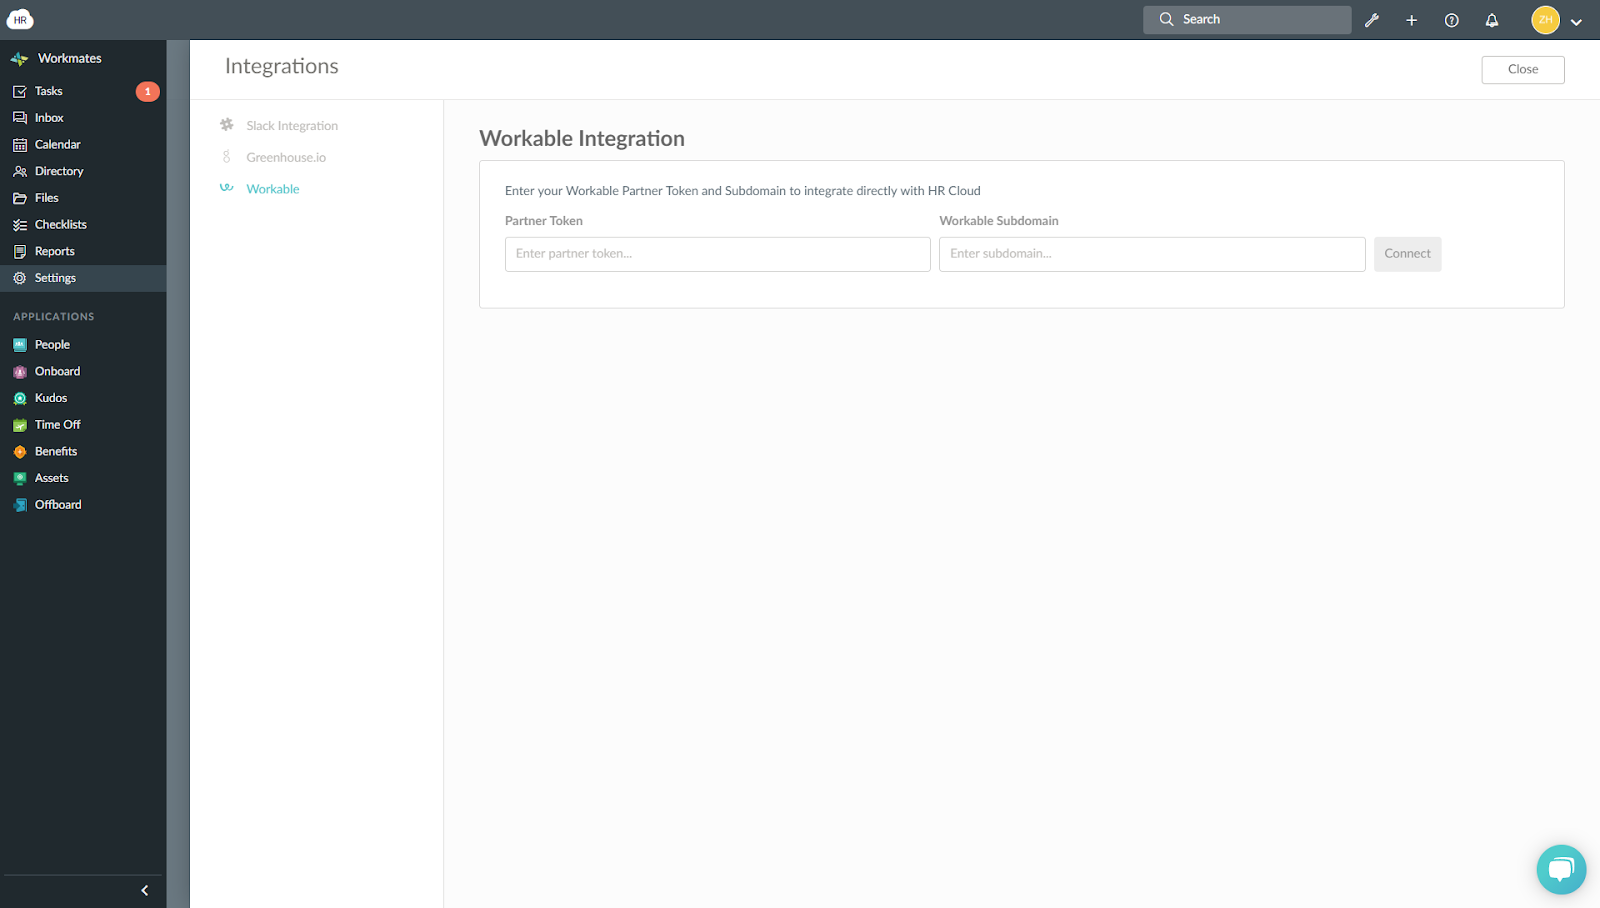Click the HR Cloud logo icon
Image resolution: width=1600 pixels, height=908 pixels.
20,19
